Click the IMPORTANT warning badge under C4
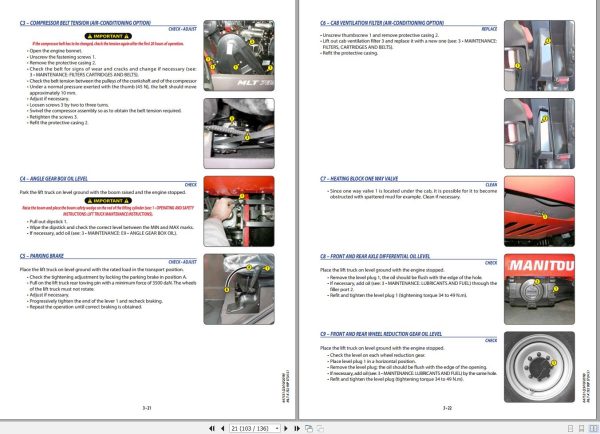The width and height of the screenshot is (600, 434). coord(108,201)
